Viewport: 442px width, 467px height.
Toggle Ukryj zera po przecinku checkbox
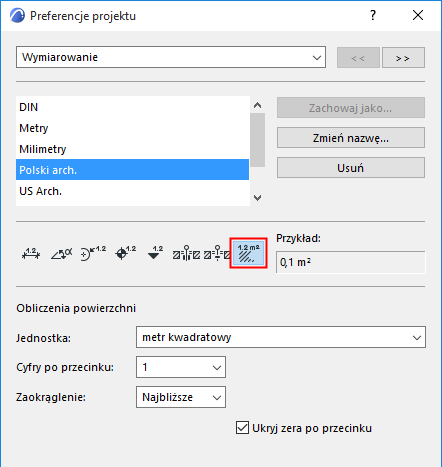coord(242,428)
